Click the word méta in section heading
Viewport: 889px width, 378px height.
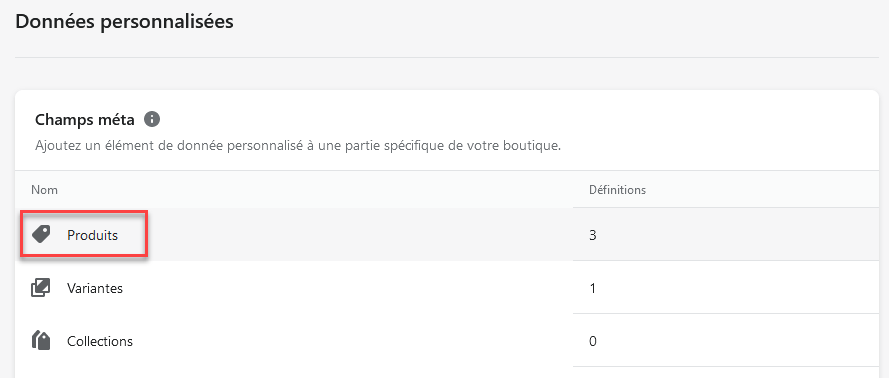116,120
